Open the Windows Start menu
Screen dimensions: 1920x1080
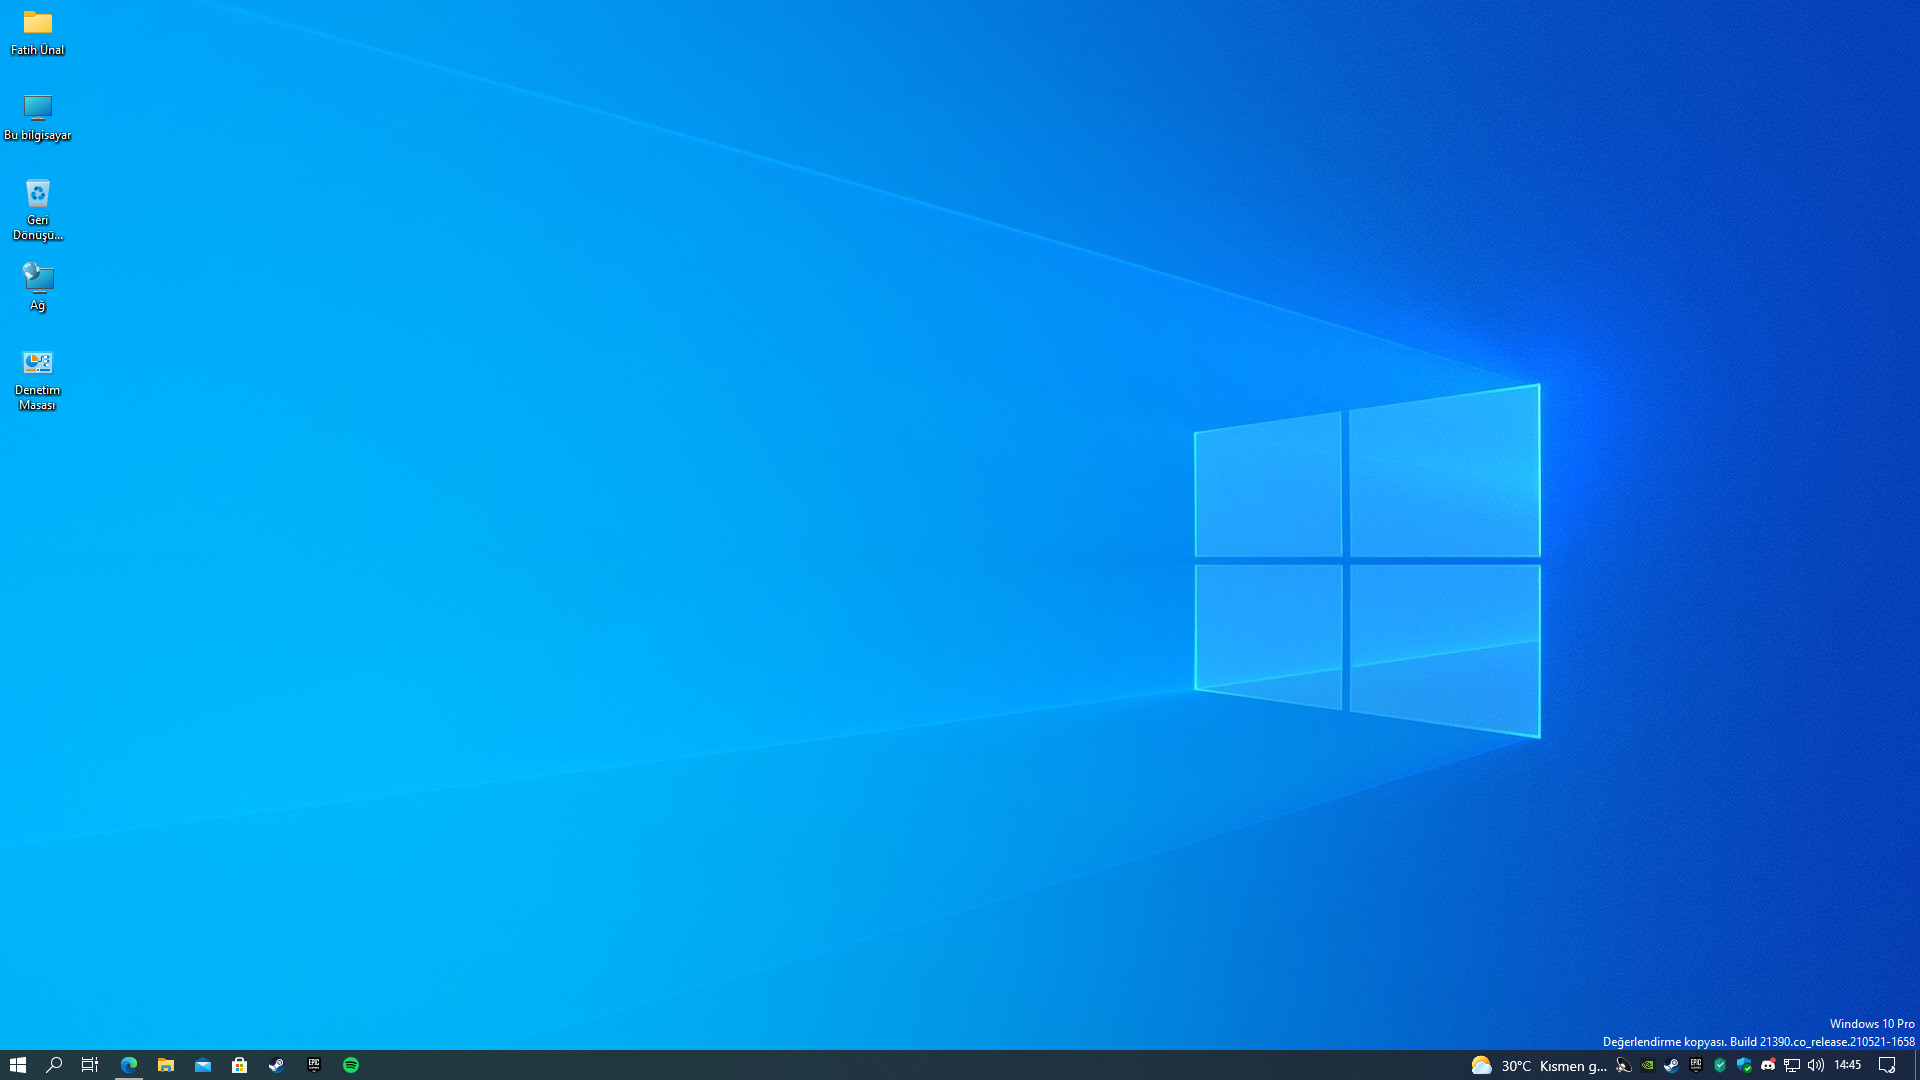coord(17,1065)
